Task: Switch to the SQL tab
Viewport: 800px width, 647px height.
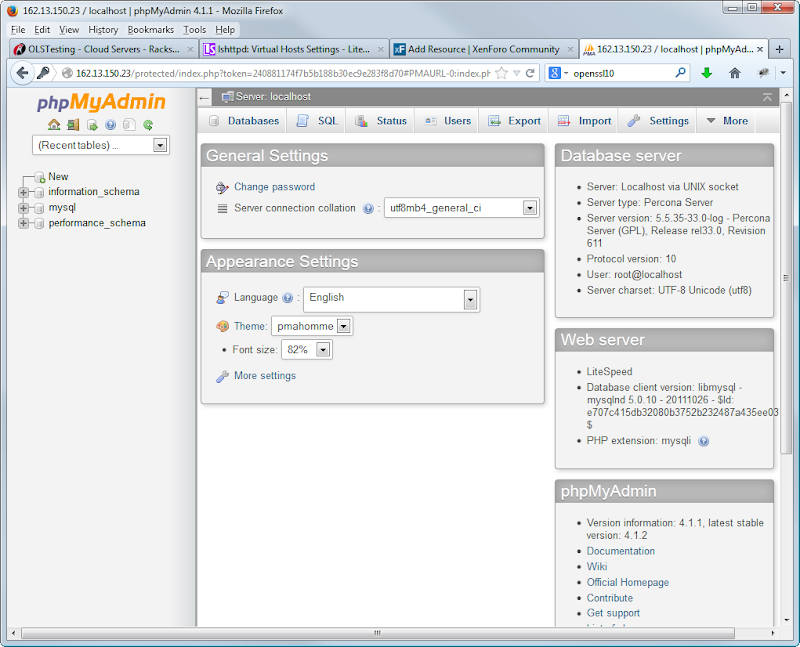Action: [x=316, y=121]
